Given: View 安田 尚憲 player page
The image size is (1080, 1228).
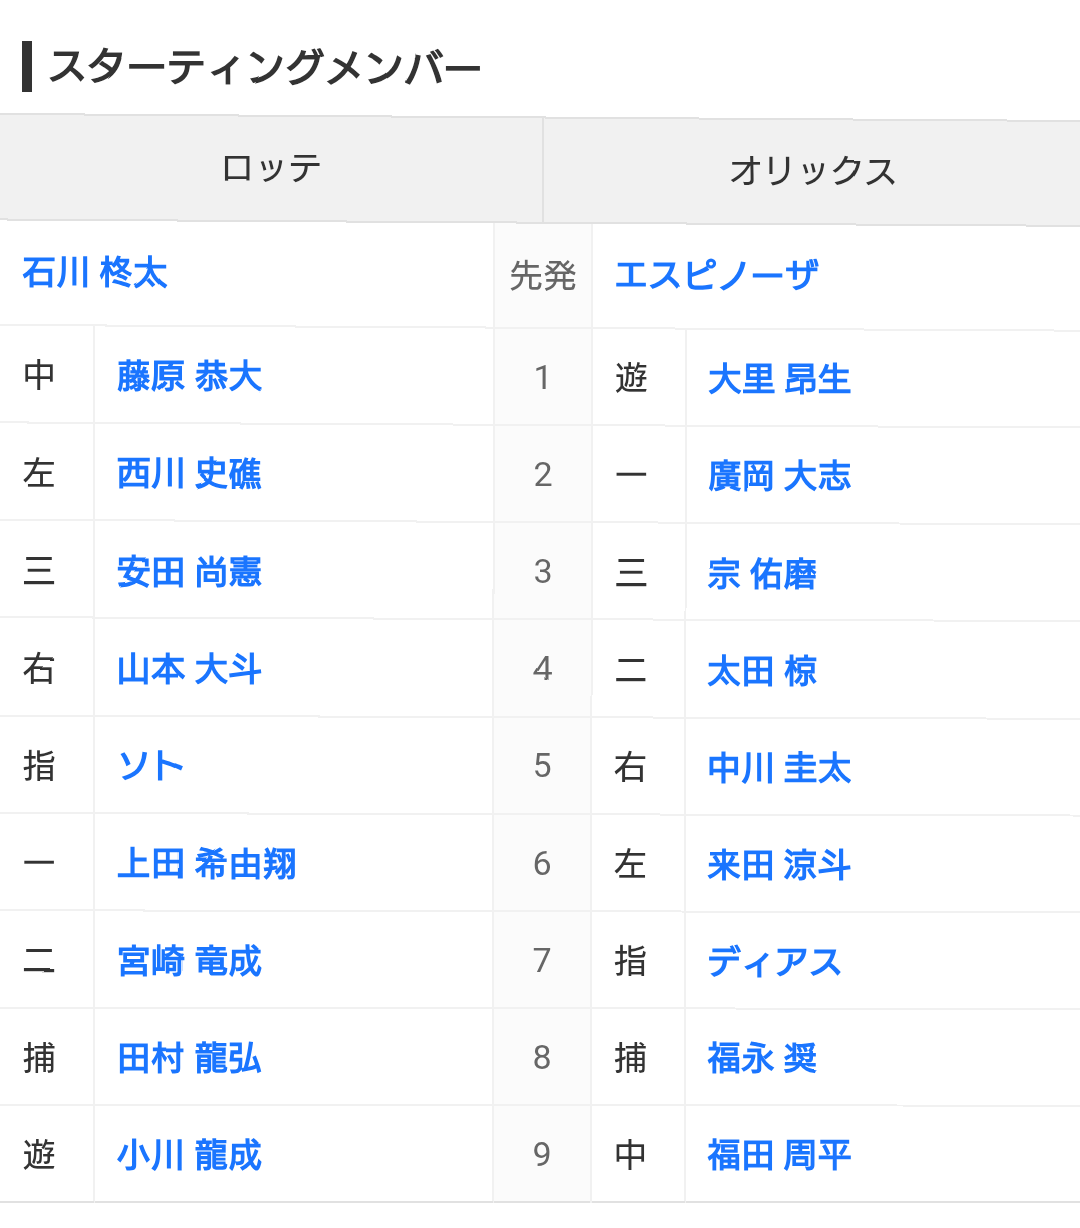Looking at the screenshot, I should tap(189, 572).
